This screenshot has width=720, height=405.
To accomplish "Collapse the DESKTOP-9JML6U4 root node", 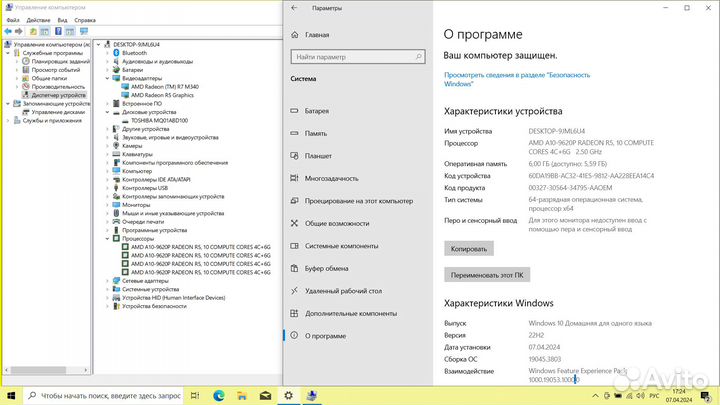I will [98, 45].
